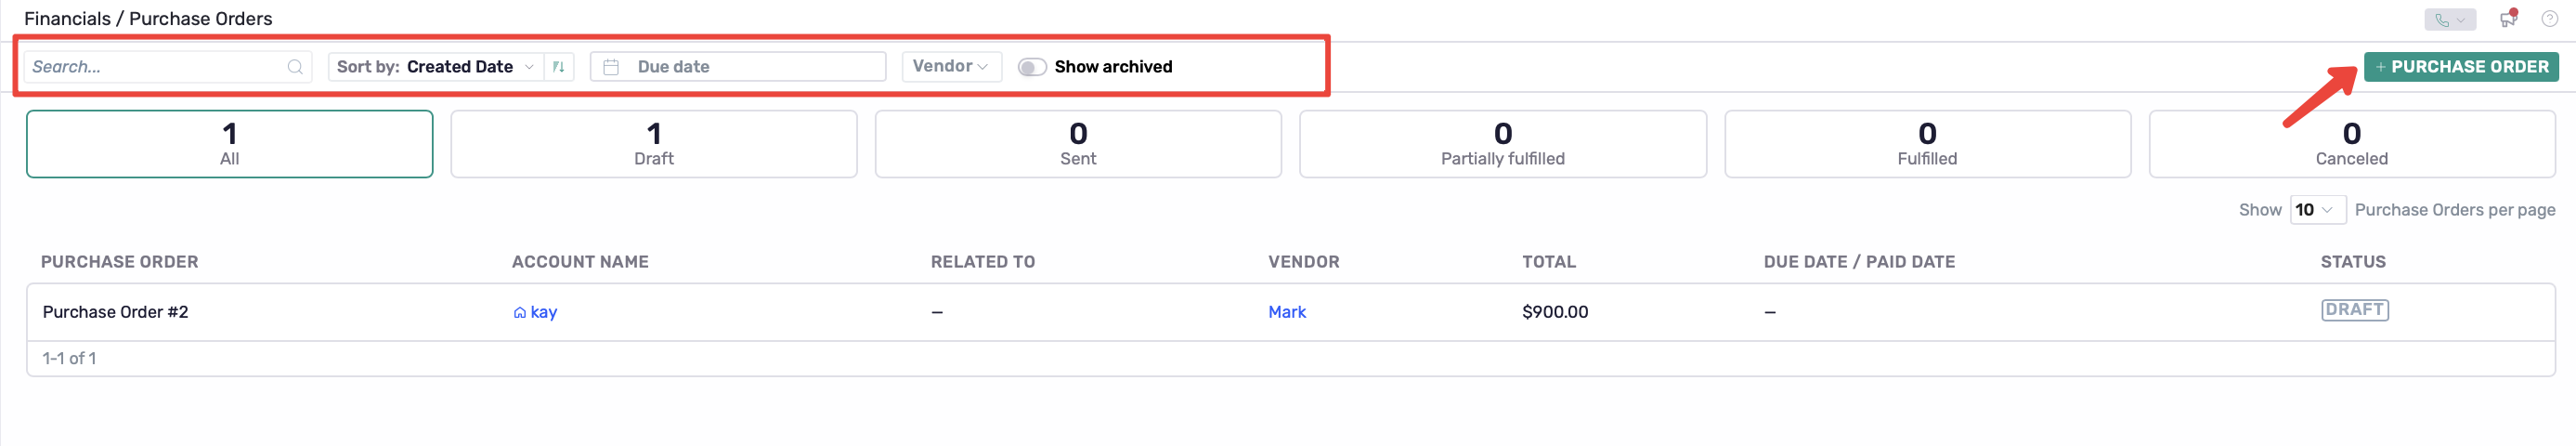Open the phone call dropdown icon
This screenshot has height=446, width=2576.
point(2449,19)
